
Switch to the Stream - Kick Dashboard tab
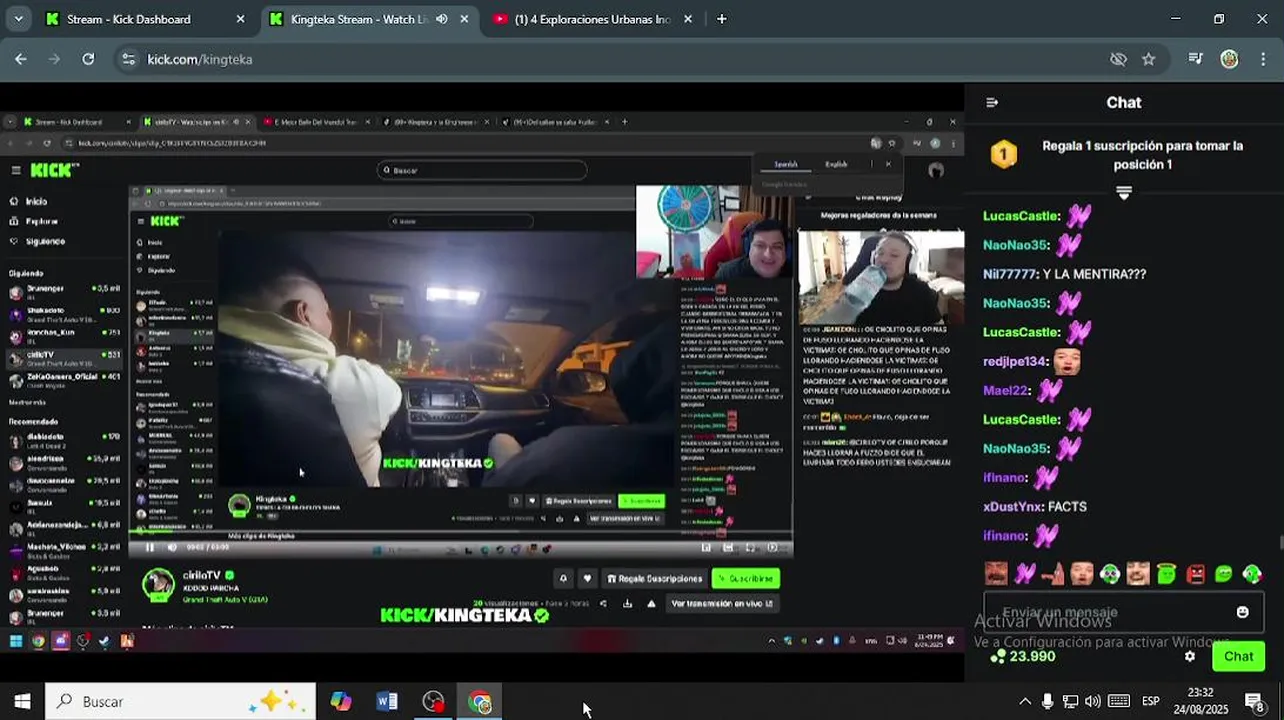140,19
